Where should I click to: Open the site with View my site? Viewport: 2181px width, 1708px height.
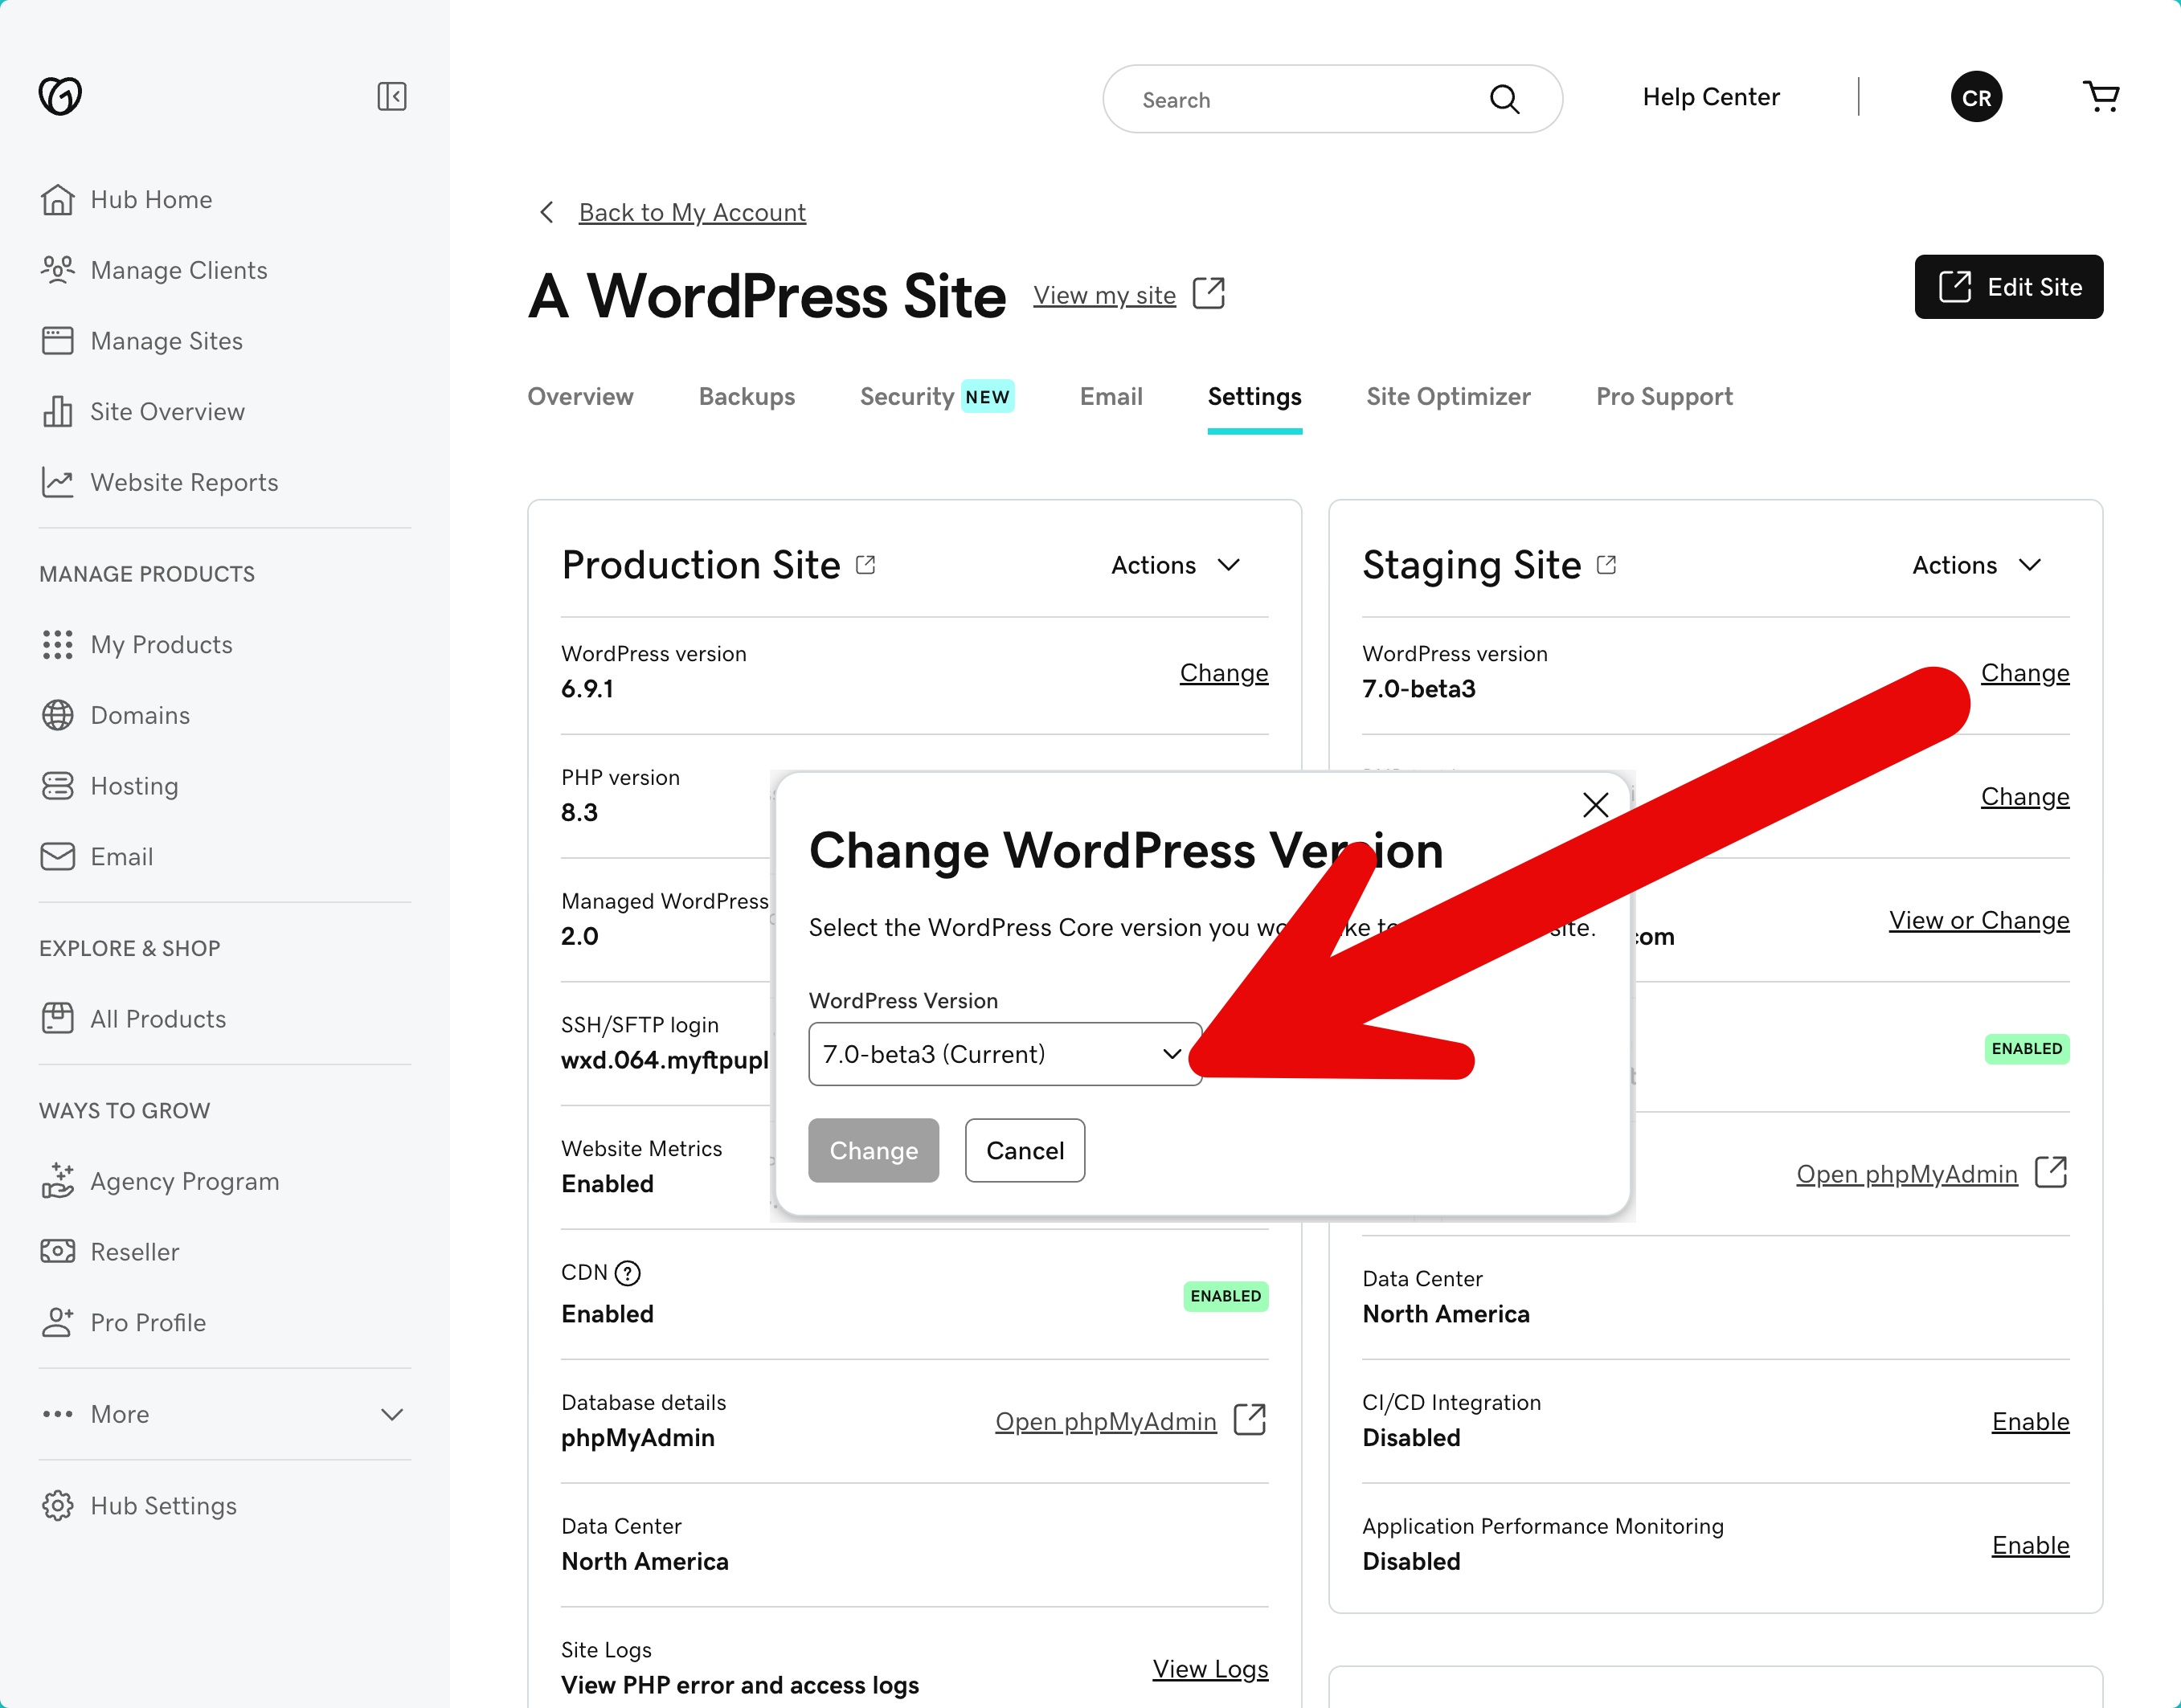[x=1104, y=295]
